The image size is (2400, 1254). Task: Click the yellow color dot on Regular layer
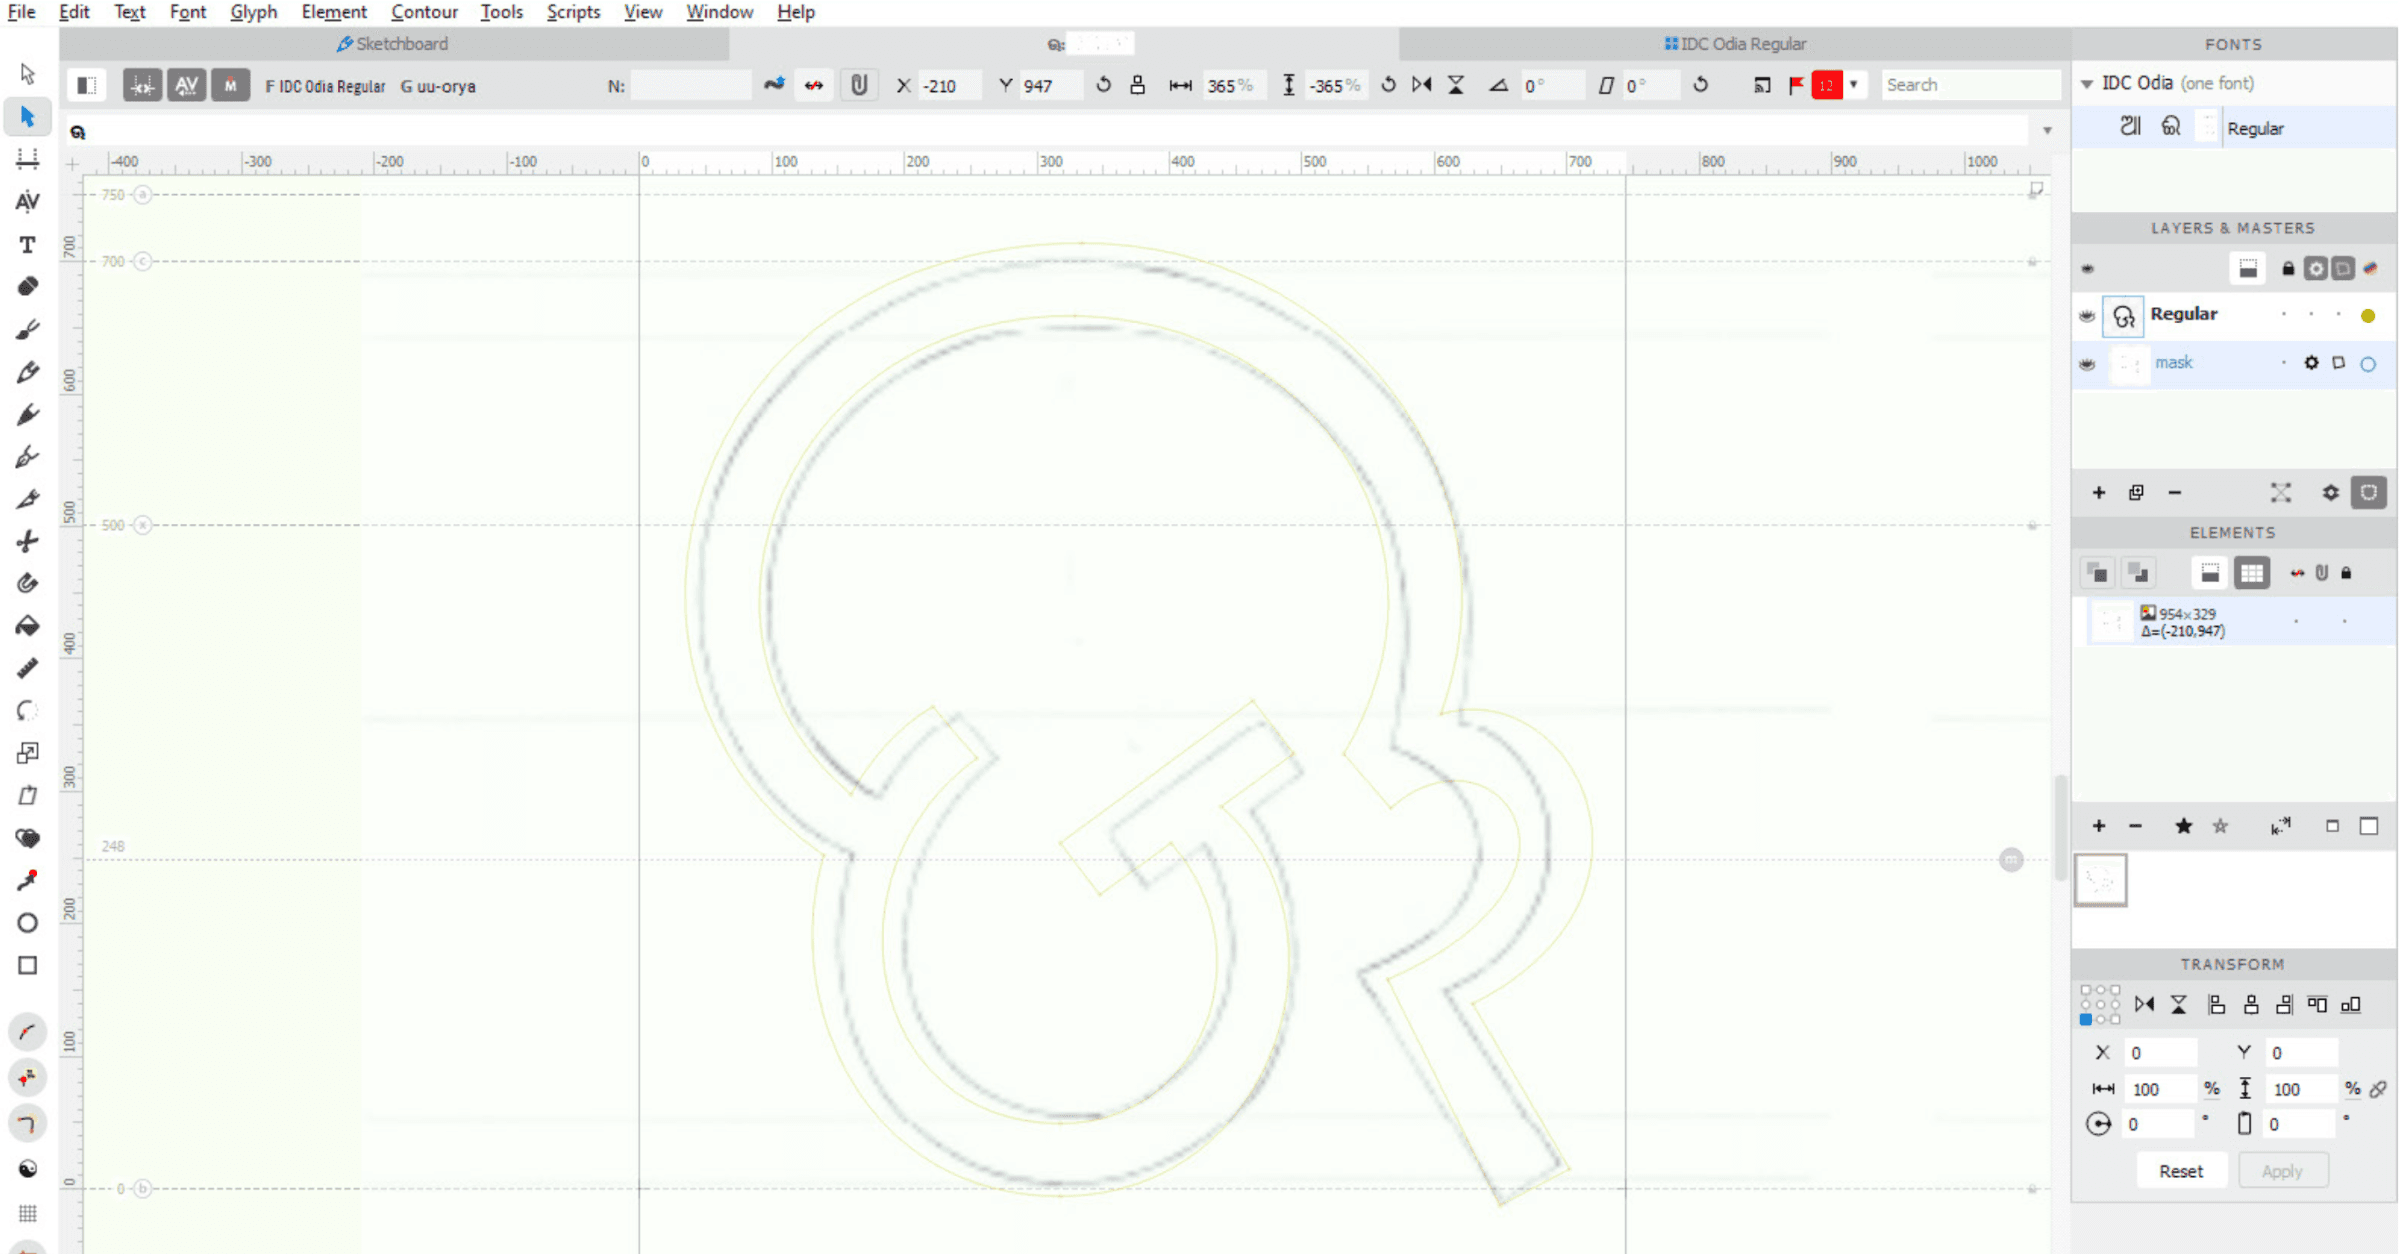(x=2368, y=316)
